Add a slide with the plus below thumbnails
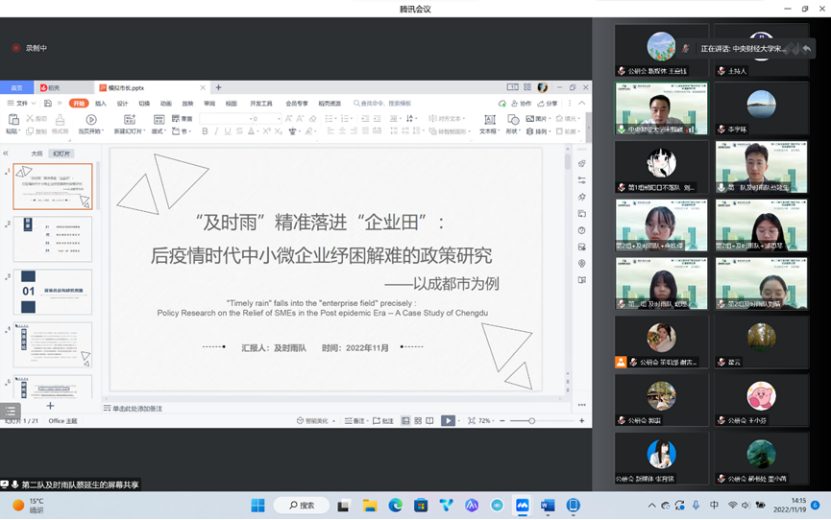The width and height of the screenshot is (831, 520). point(51,407)
